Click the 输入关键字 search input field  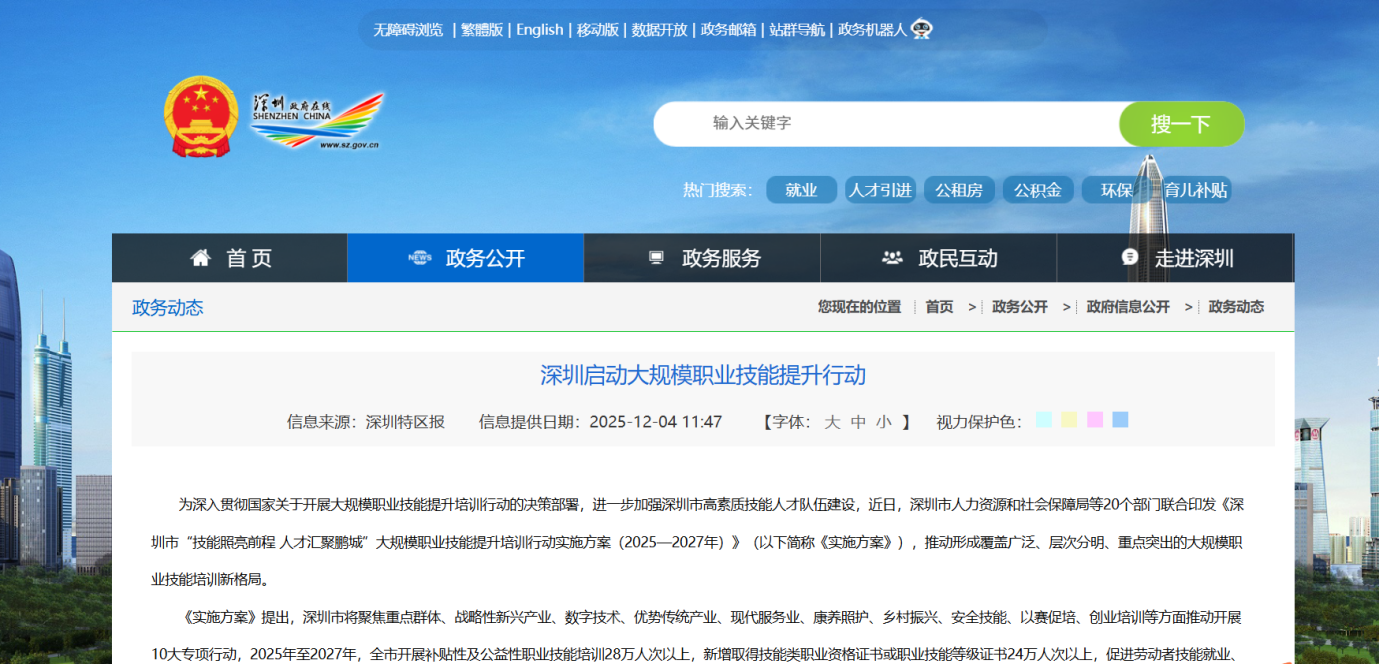coord(885,123)
